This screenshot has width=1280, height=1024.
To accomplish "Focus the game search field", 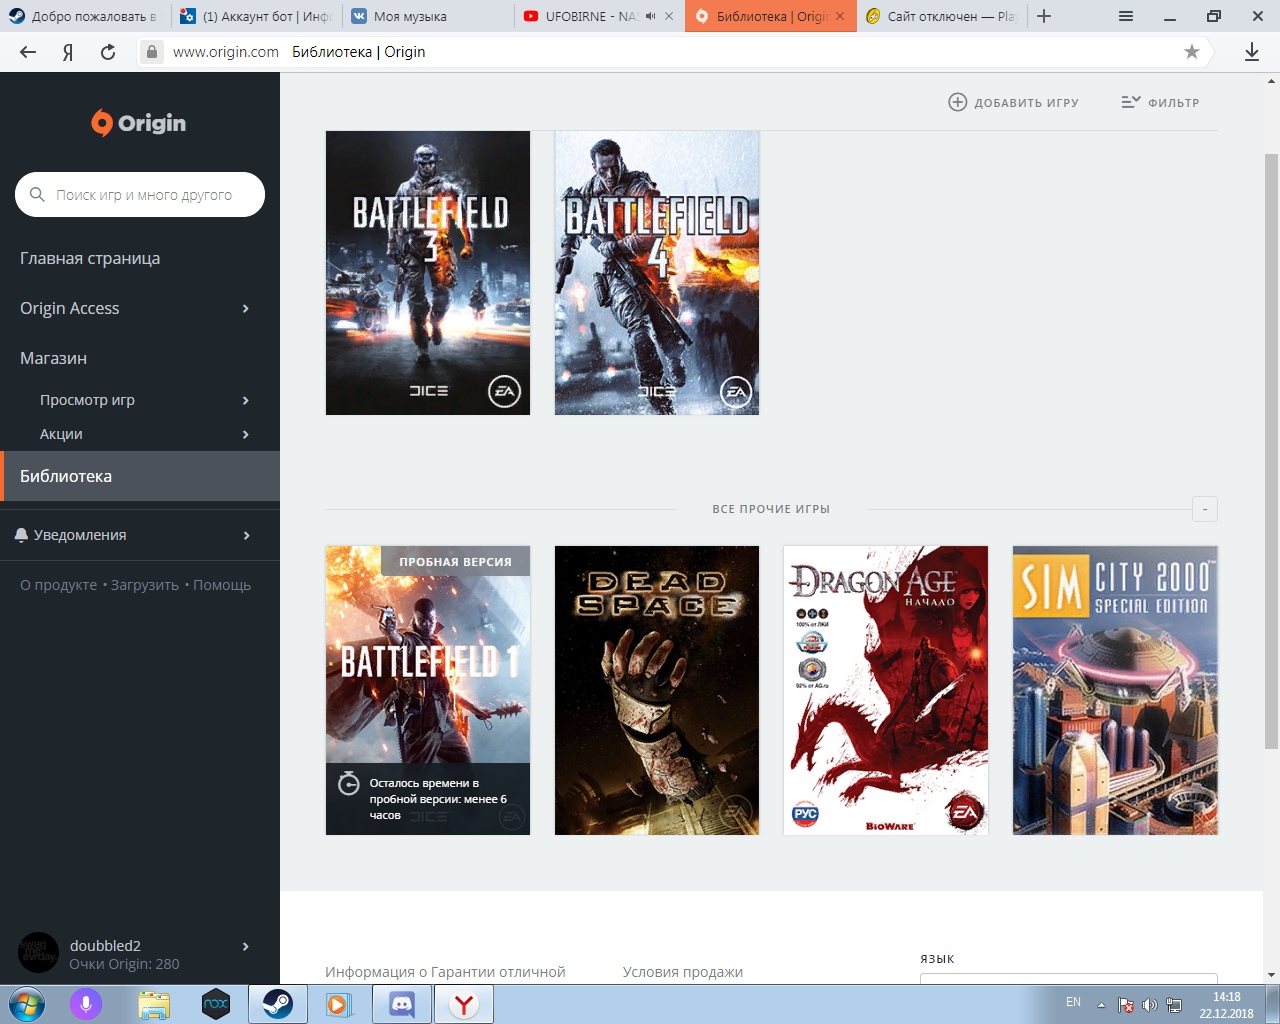I will point(140,195).
